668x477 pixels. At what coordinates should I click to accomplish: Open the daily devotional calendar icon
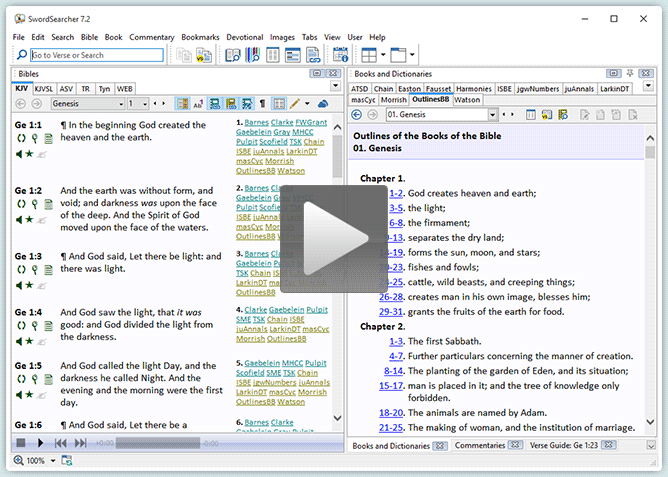340,55
